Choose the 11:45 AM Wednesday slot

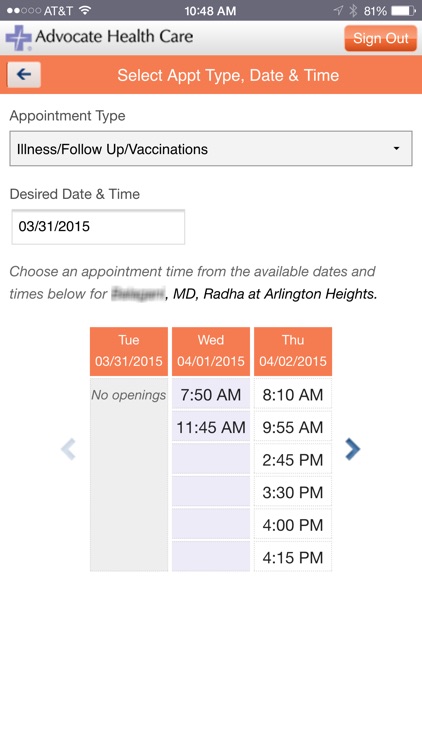coord(211,427)
